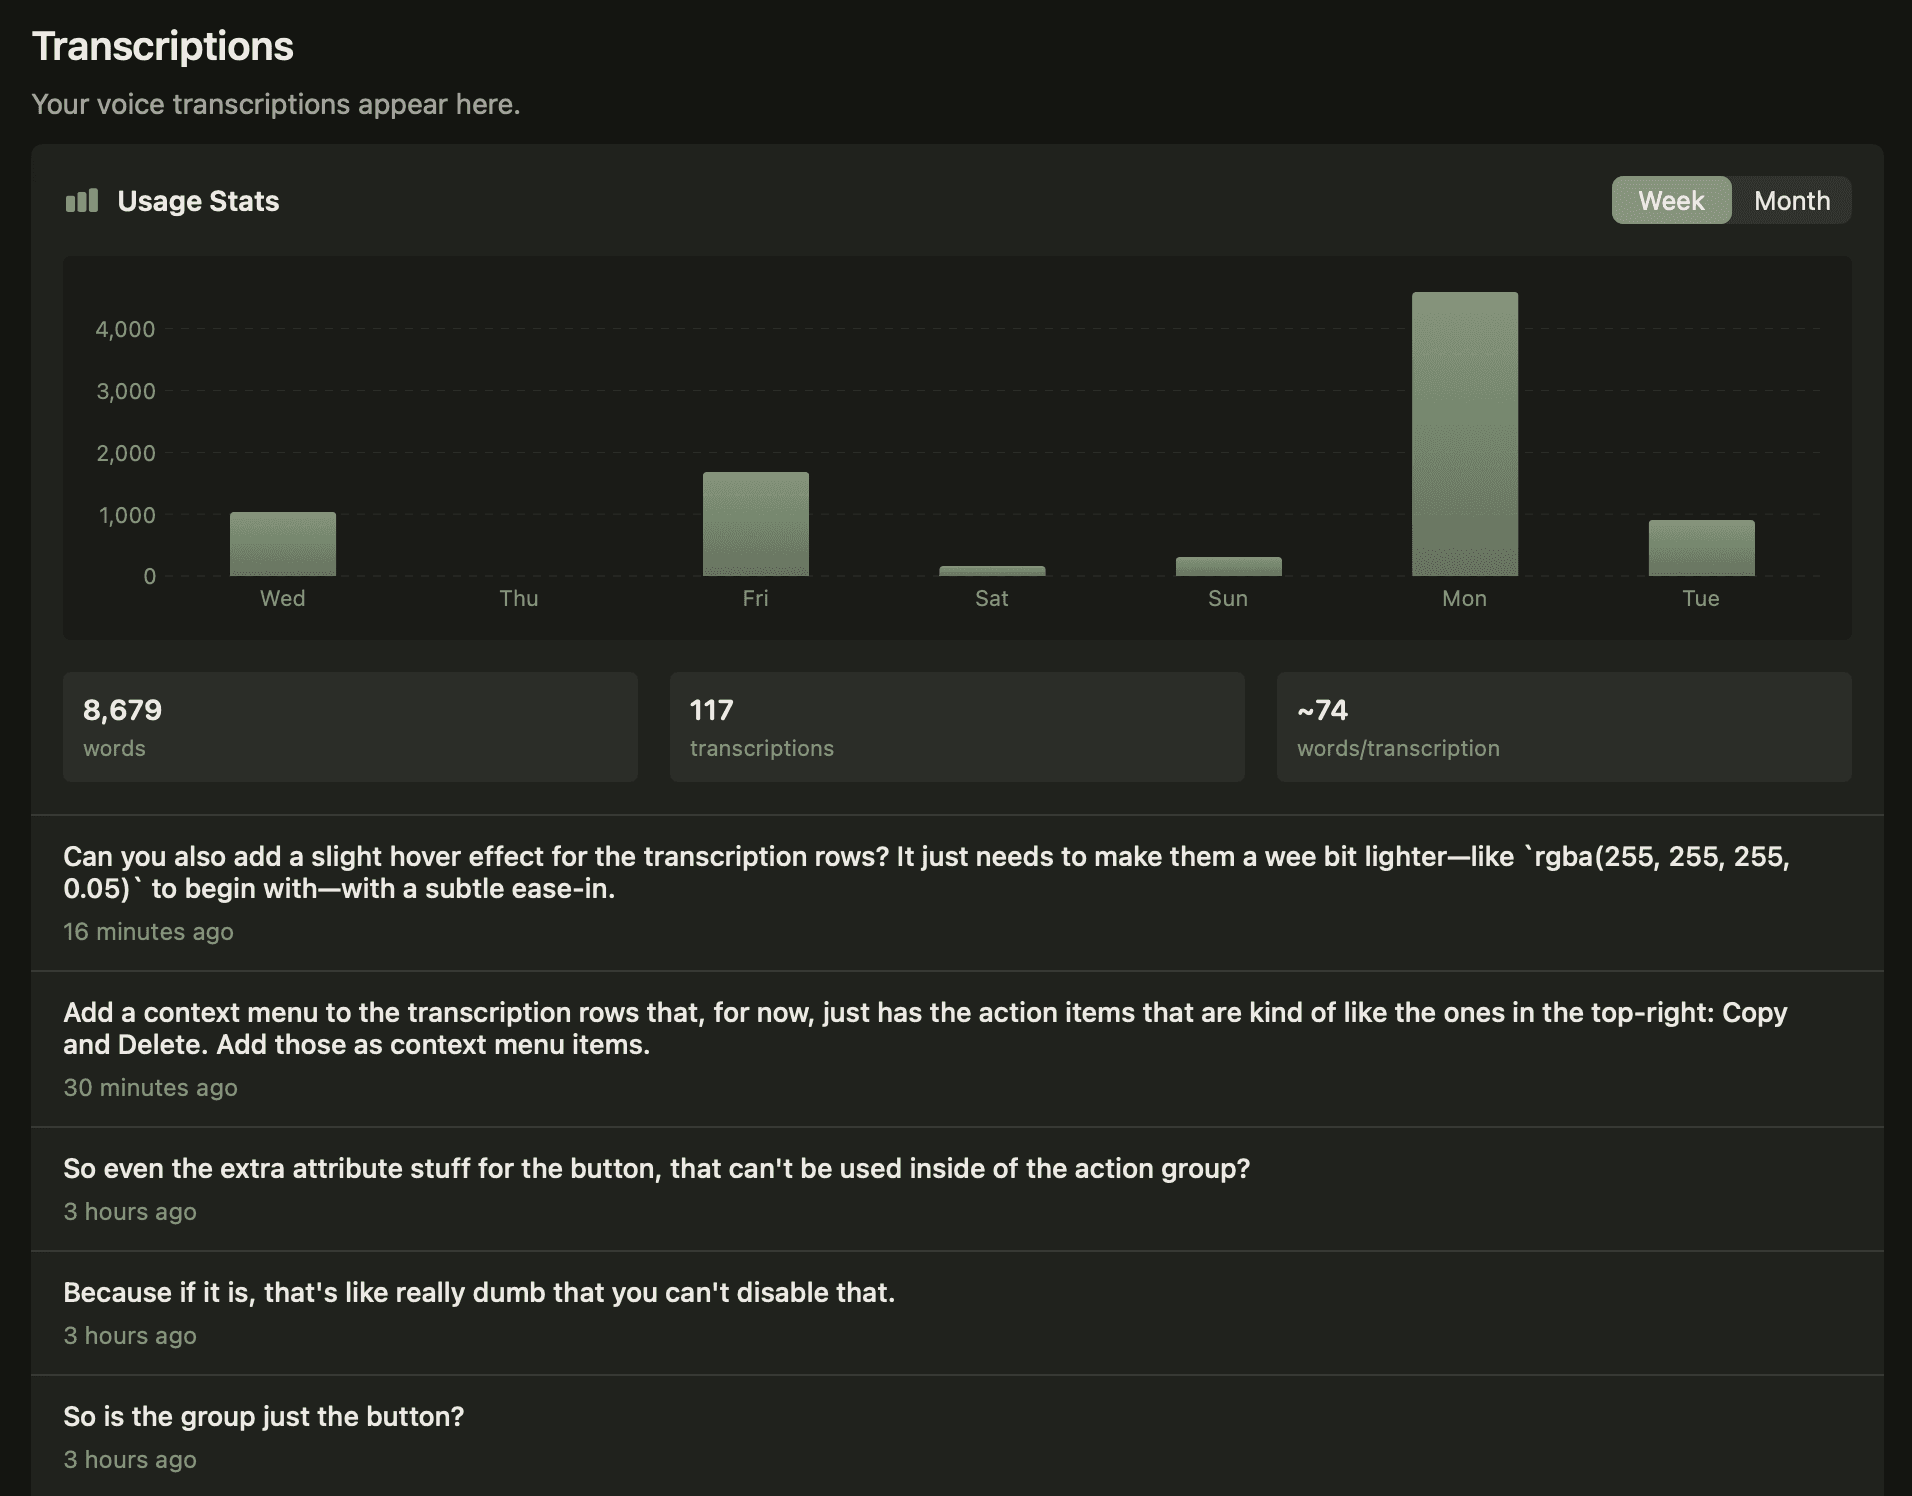
Task: Click the "16 minutes ago" timestamp
Action: [148, 932]
